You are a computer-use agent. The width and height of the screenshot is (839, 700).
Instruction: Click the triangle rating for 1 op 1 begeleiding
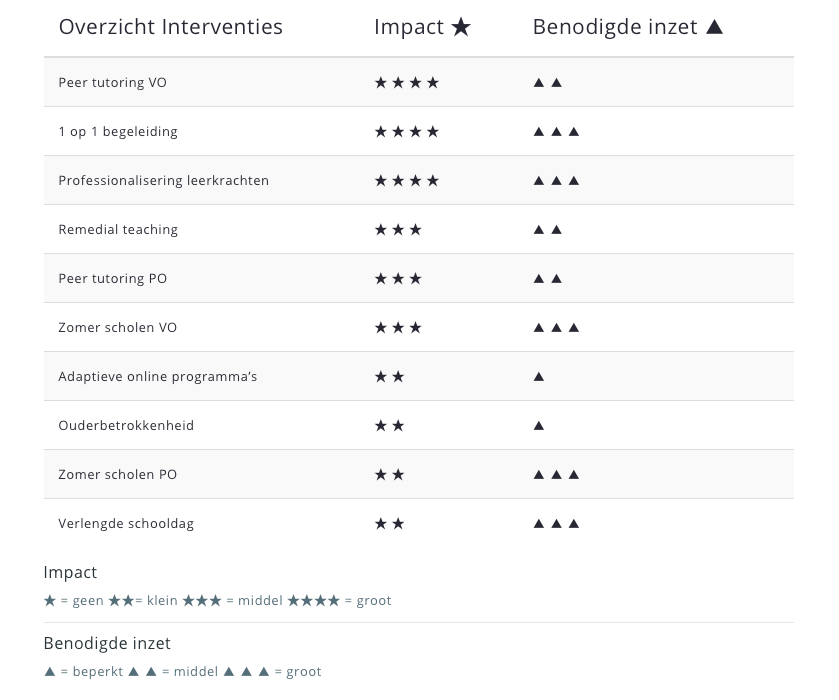click(x=556, y=132)
